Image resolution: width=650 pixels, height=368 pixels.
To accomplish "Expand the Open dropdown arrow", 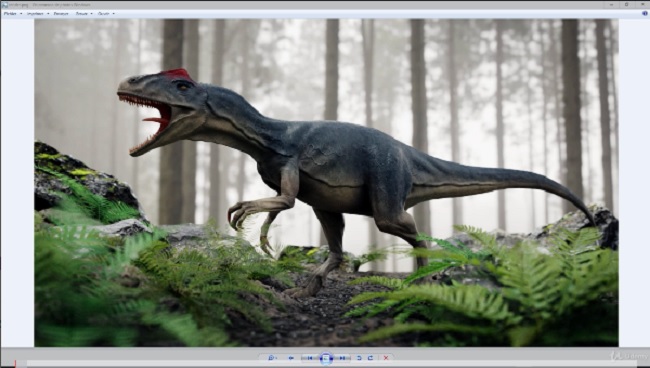I will (x=114, y=13).
